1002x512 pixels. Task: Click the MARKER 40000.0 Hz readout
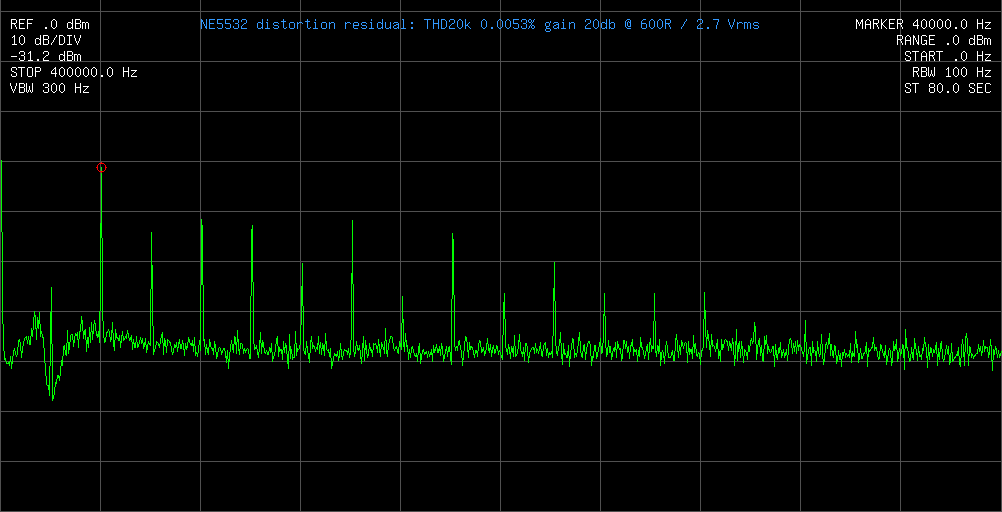tap(923, 25)
